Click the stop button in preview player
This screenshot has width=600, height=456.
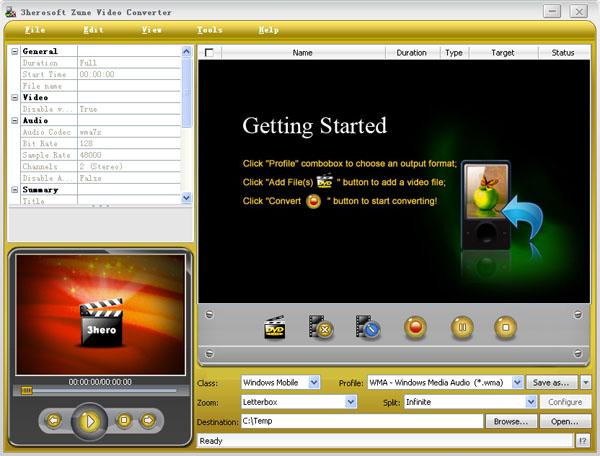coord(124,420)
